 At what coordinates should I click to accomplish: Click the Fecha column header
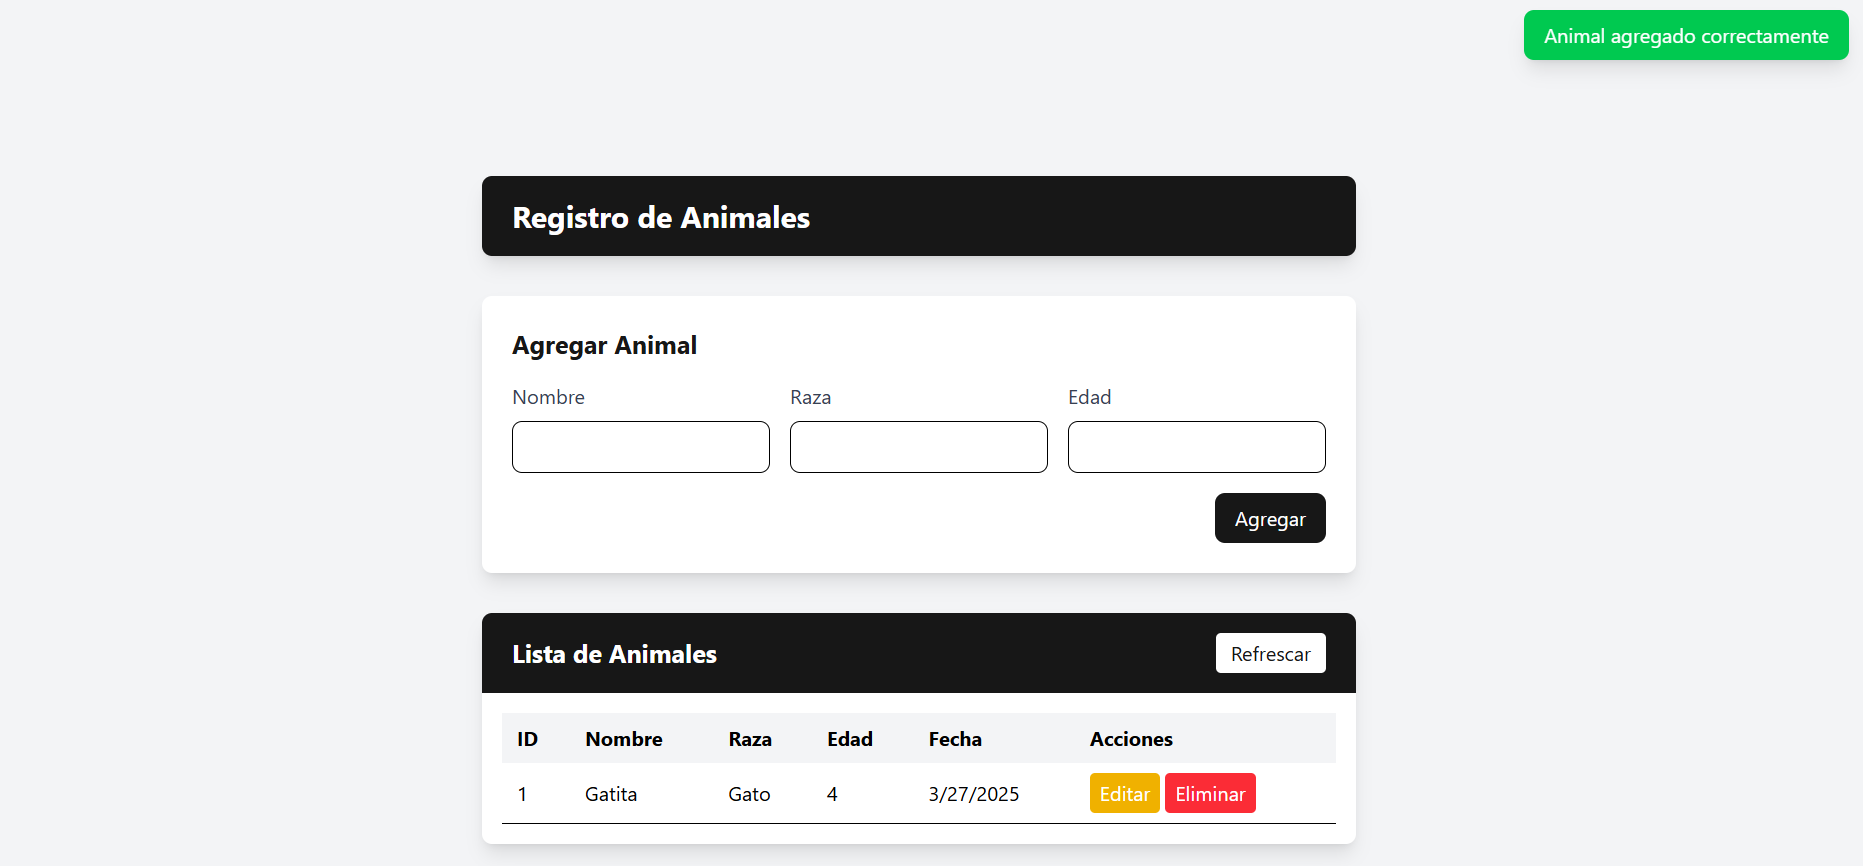955,739
